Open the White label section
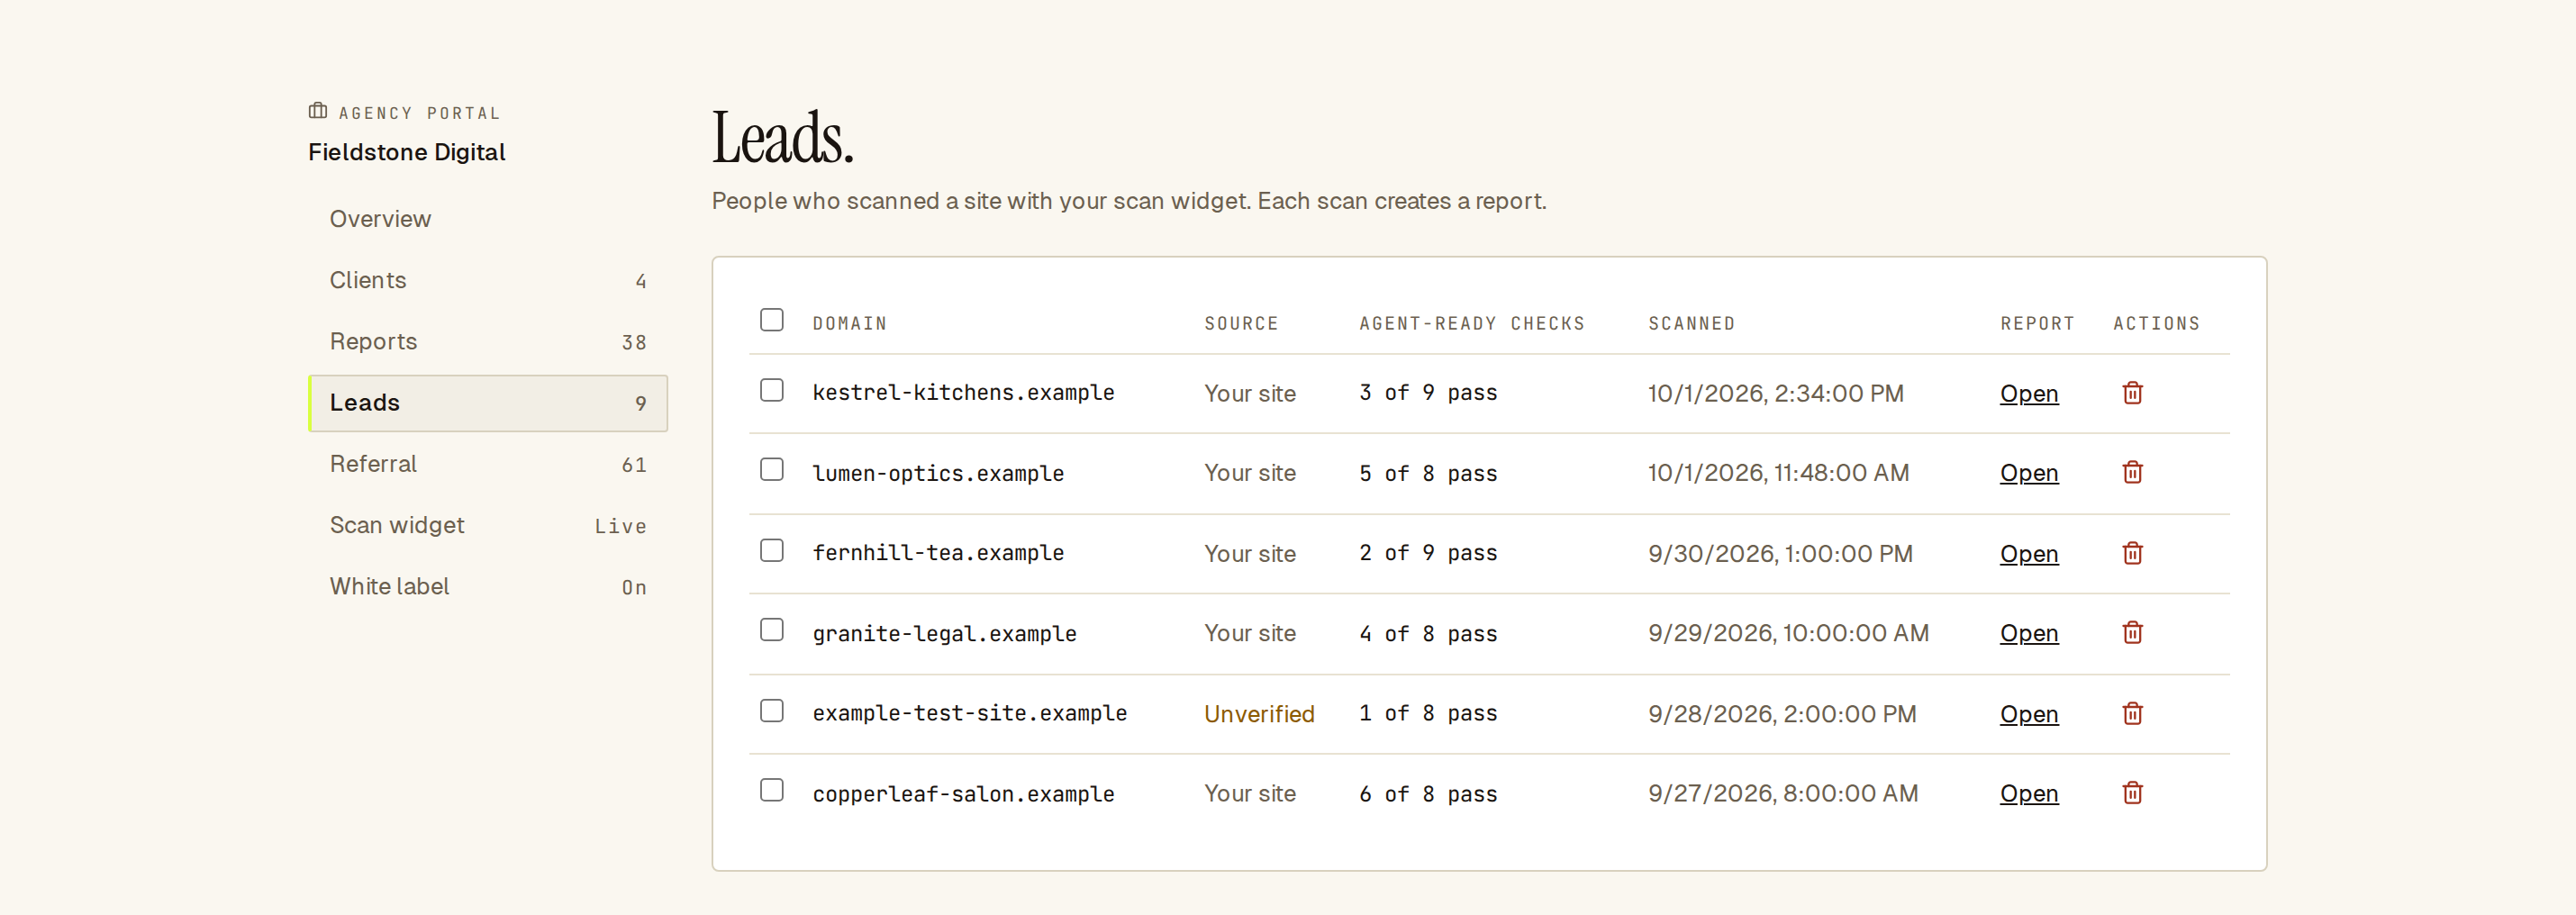The image size is (2576, 915). pos(488,587)
